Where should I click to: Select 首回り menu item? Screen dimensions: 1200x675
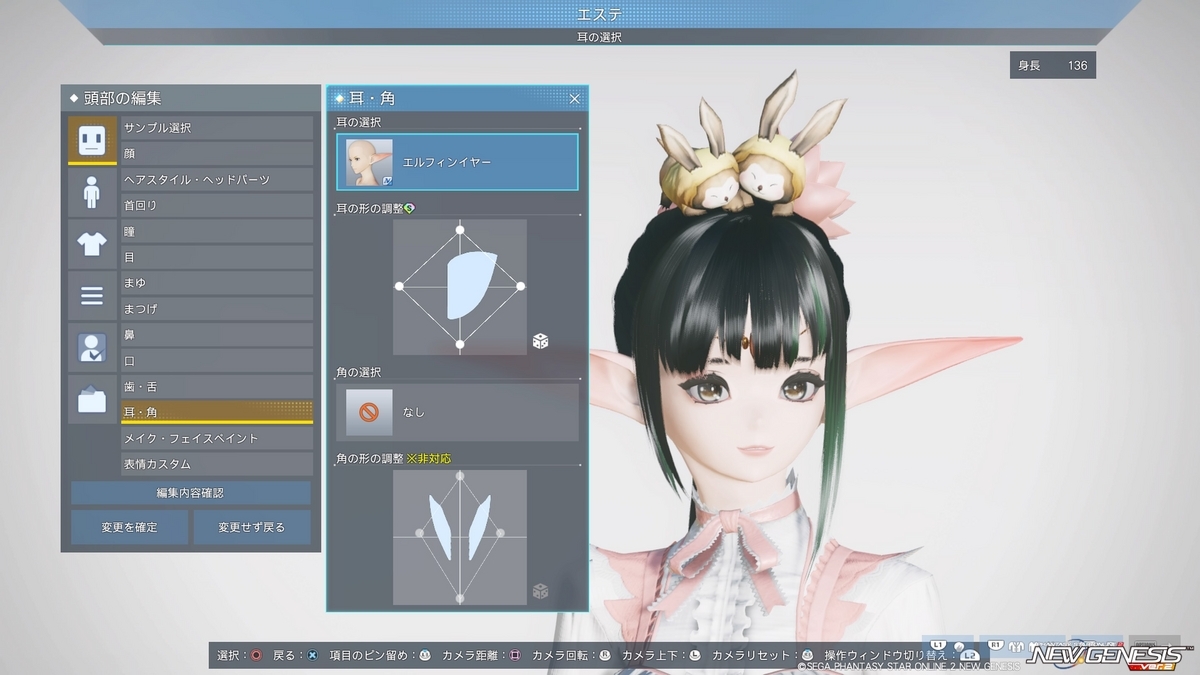217,205
